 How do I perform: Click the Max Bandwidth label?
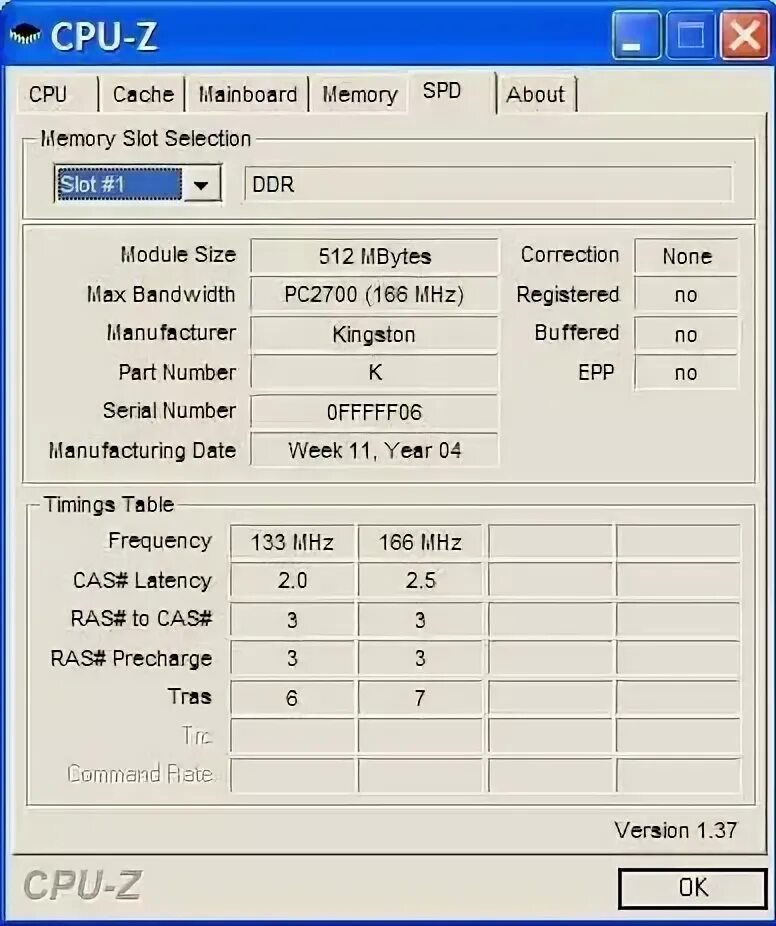pos(161,294)
